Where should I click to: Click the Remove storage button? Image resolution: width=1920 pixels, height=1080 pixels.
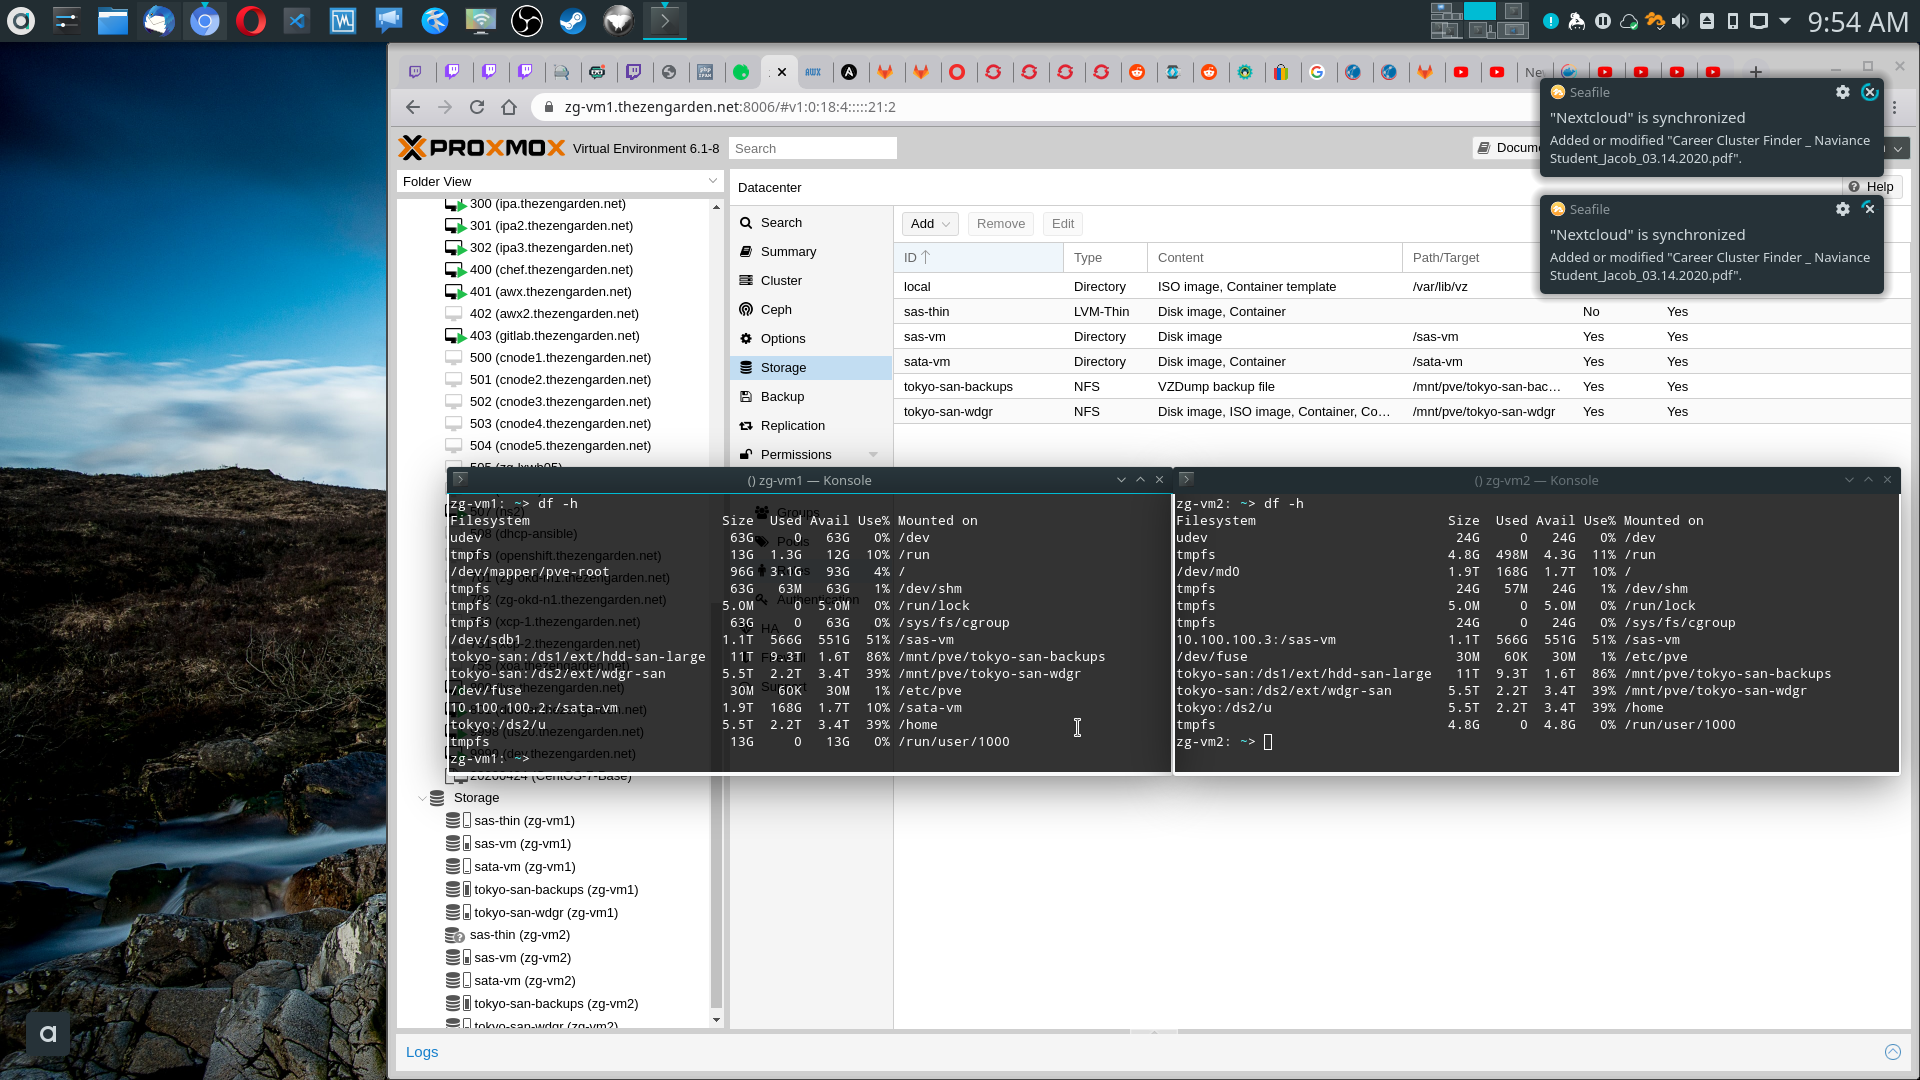click(x=1000, y=224)
